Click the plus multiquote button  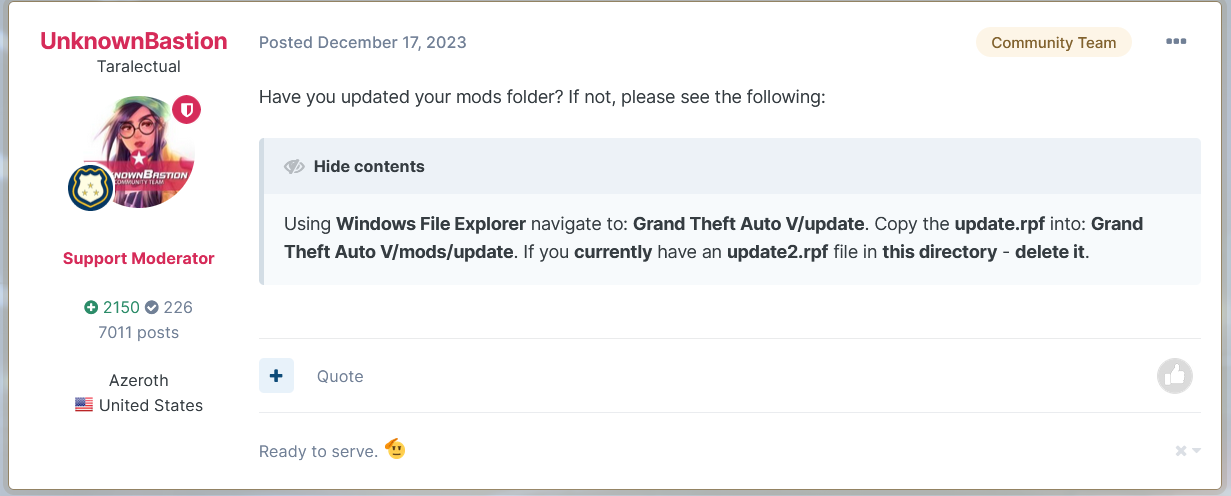[x=276, y=376]
